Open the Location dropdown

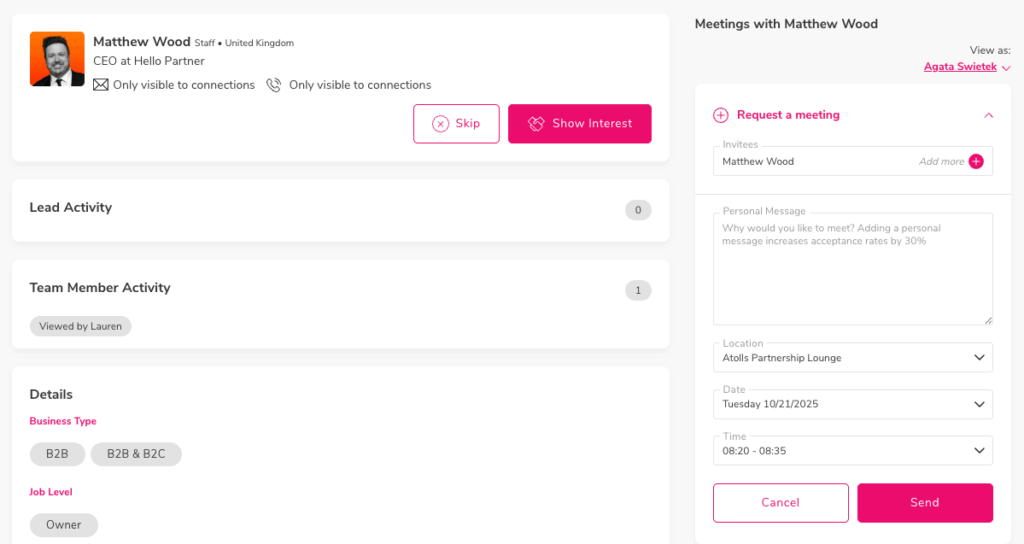tap(852, 358)
